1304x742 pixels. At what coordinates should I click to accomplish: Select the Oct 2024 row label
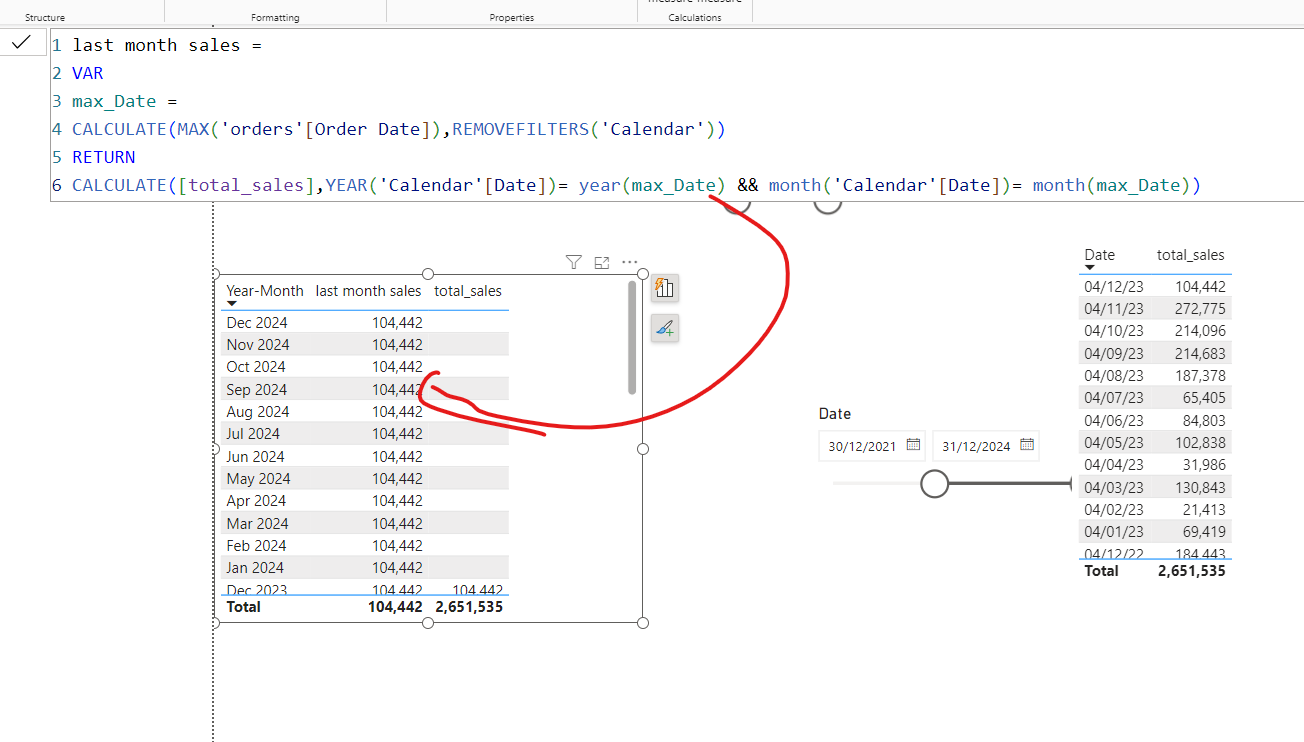pos(256,367)
